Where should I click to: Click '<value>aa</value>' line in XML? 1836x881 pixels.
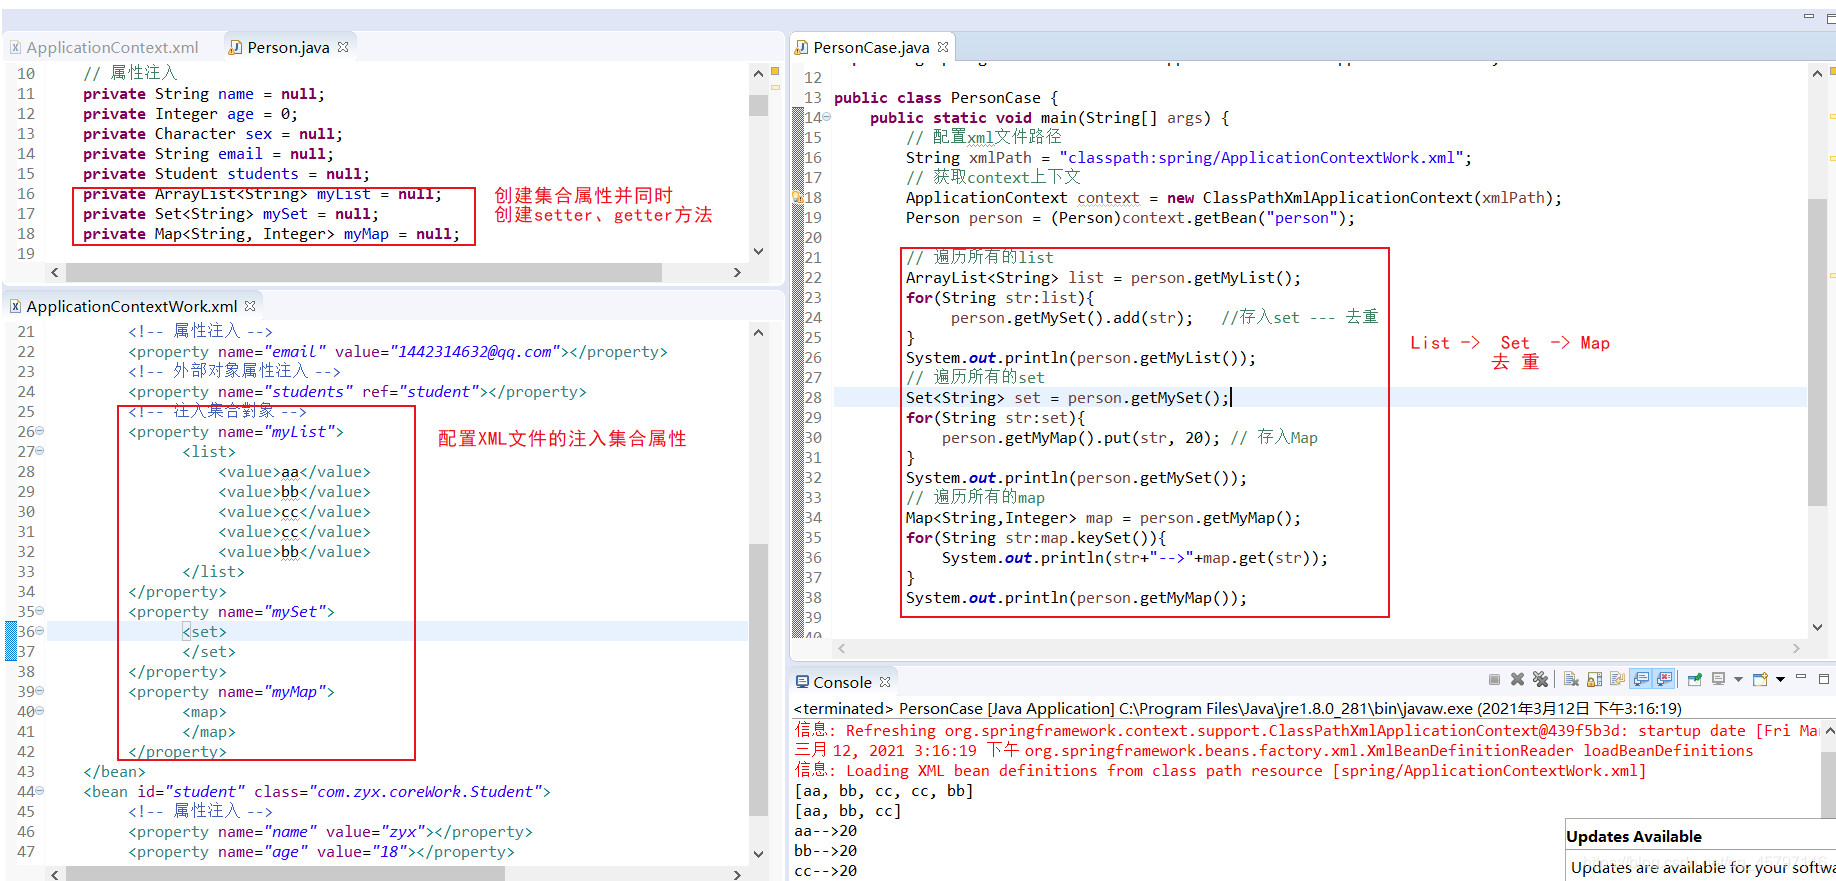[294, 472]
